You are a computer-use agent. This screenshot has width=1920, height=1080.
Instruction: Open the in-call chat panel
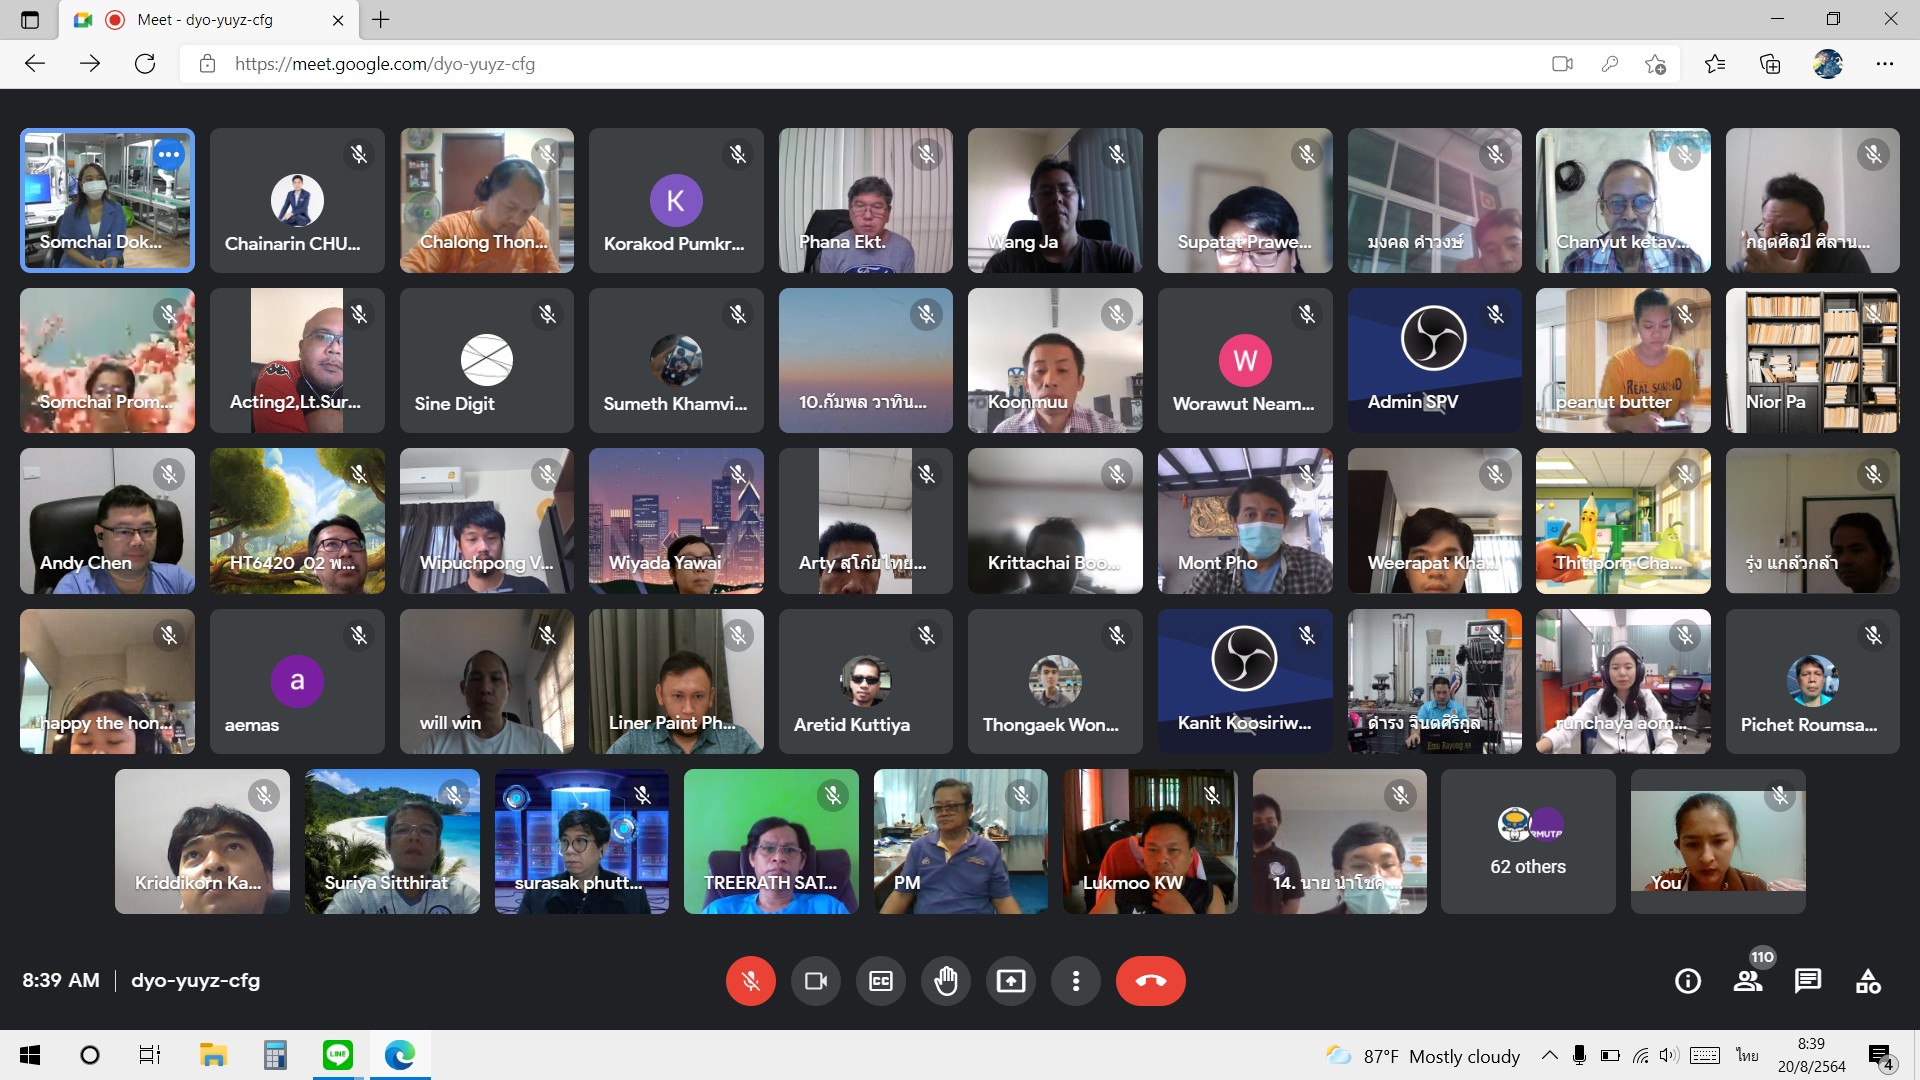1807,981
